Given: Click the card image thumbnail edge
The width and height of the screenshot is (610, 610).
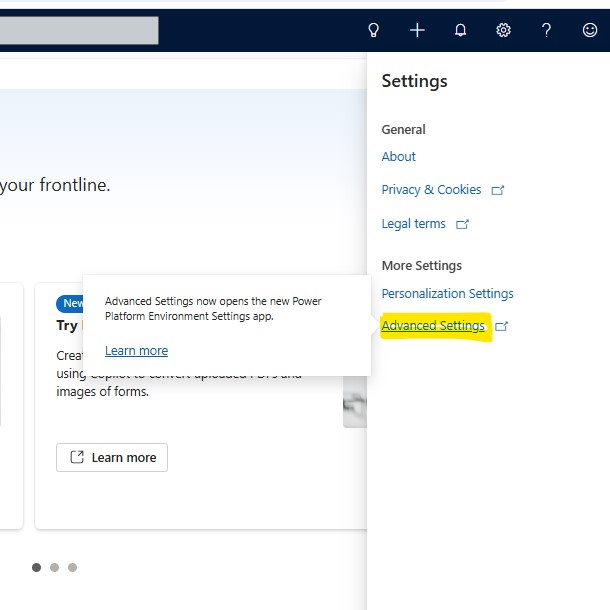Looking at the screenshot, I should click(x=355, y=402).
